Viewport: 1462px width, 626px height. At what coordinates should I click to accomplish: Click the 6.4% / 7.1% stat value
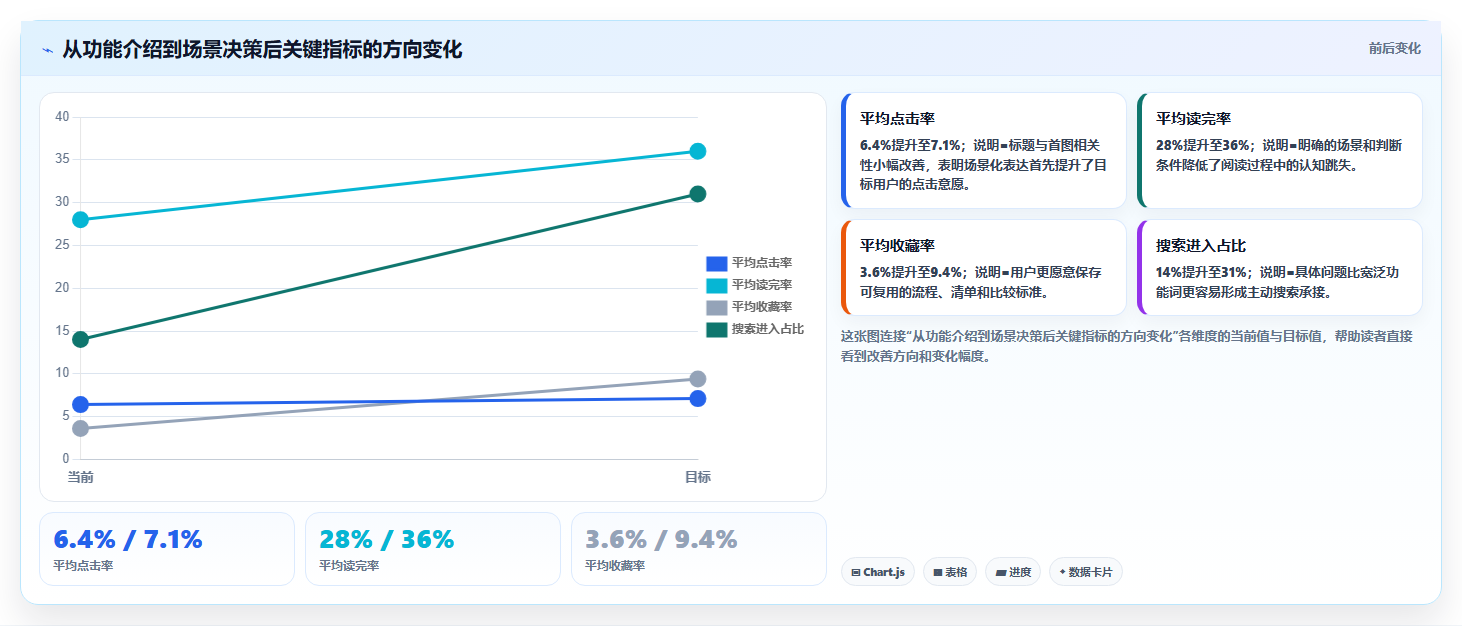[x=128, y=539]
